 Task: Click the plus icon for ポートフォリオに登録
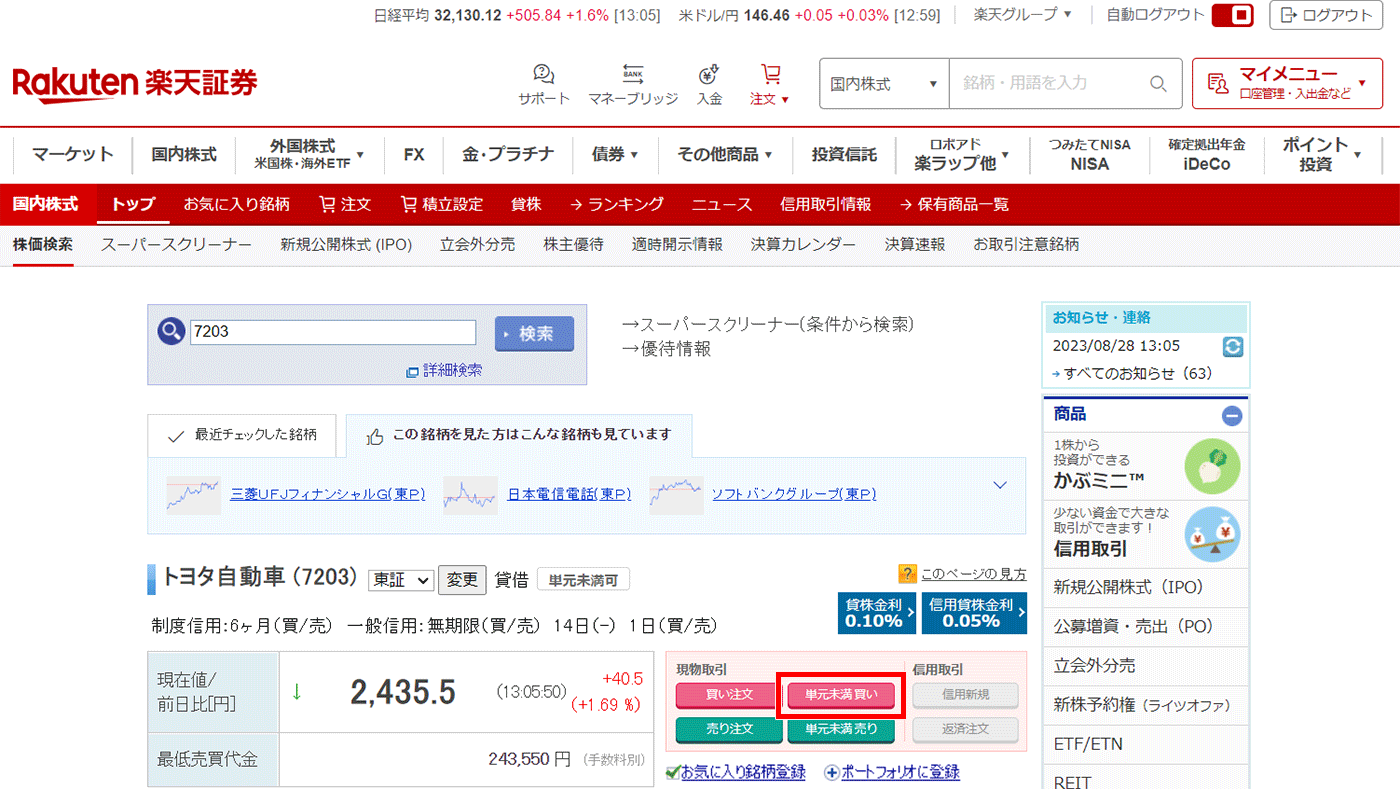[x=832, y=773]
